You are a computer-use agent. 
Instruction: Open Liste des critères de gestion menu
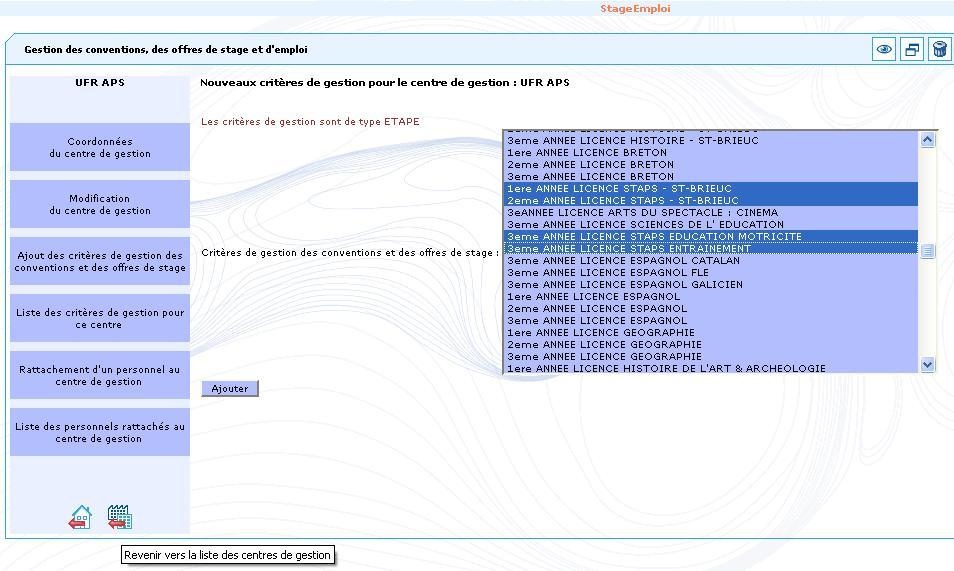click(x=100, y=319)
